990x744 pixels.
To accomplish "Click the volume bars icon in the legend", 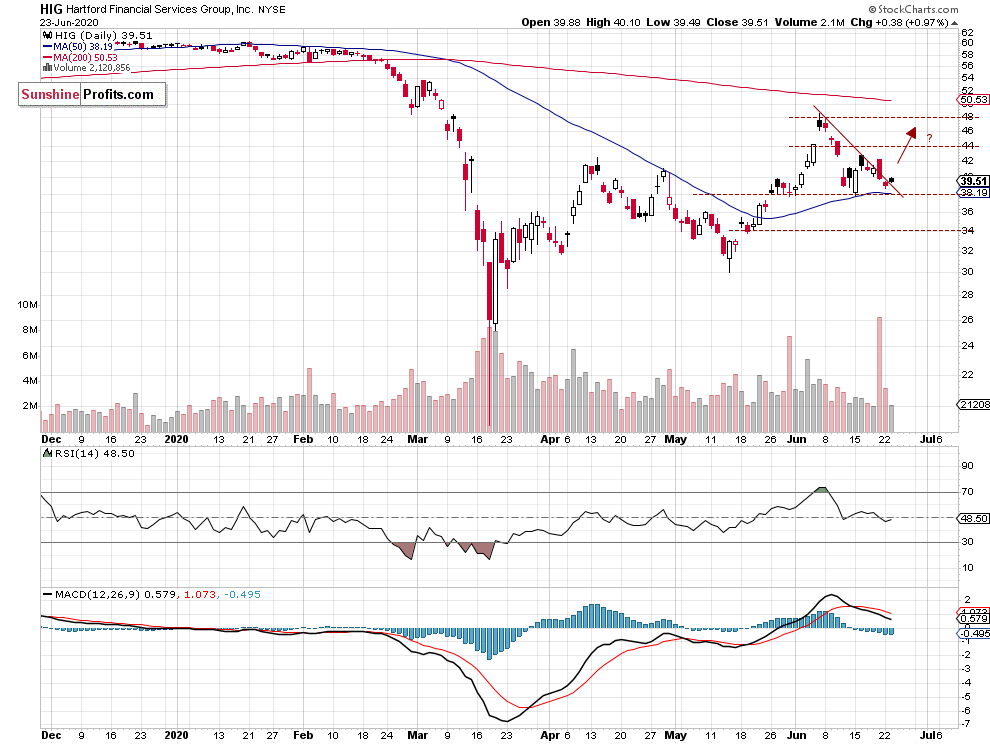I will click(x=47, y=68).
